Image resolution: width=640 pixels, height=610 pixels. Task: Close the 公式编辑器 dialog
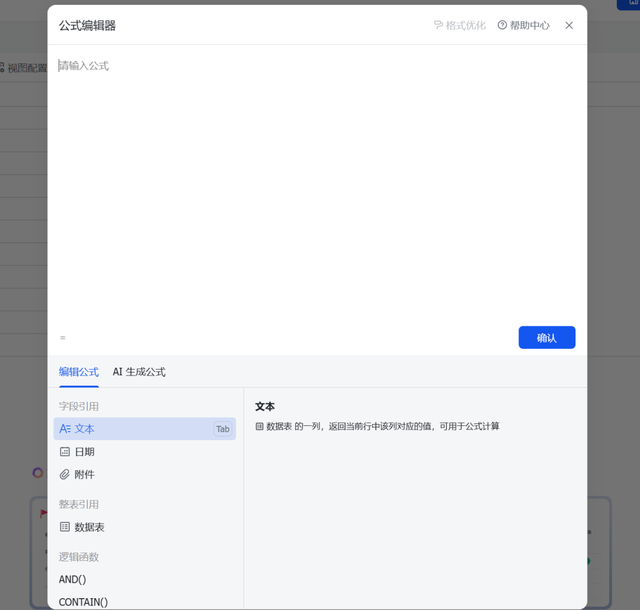pyautogui.click(x=569, y=25)
